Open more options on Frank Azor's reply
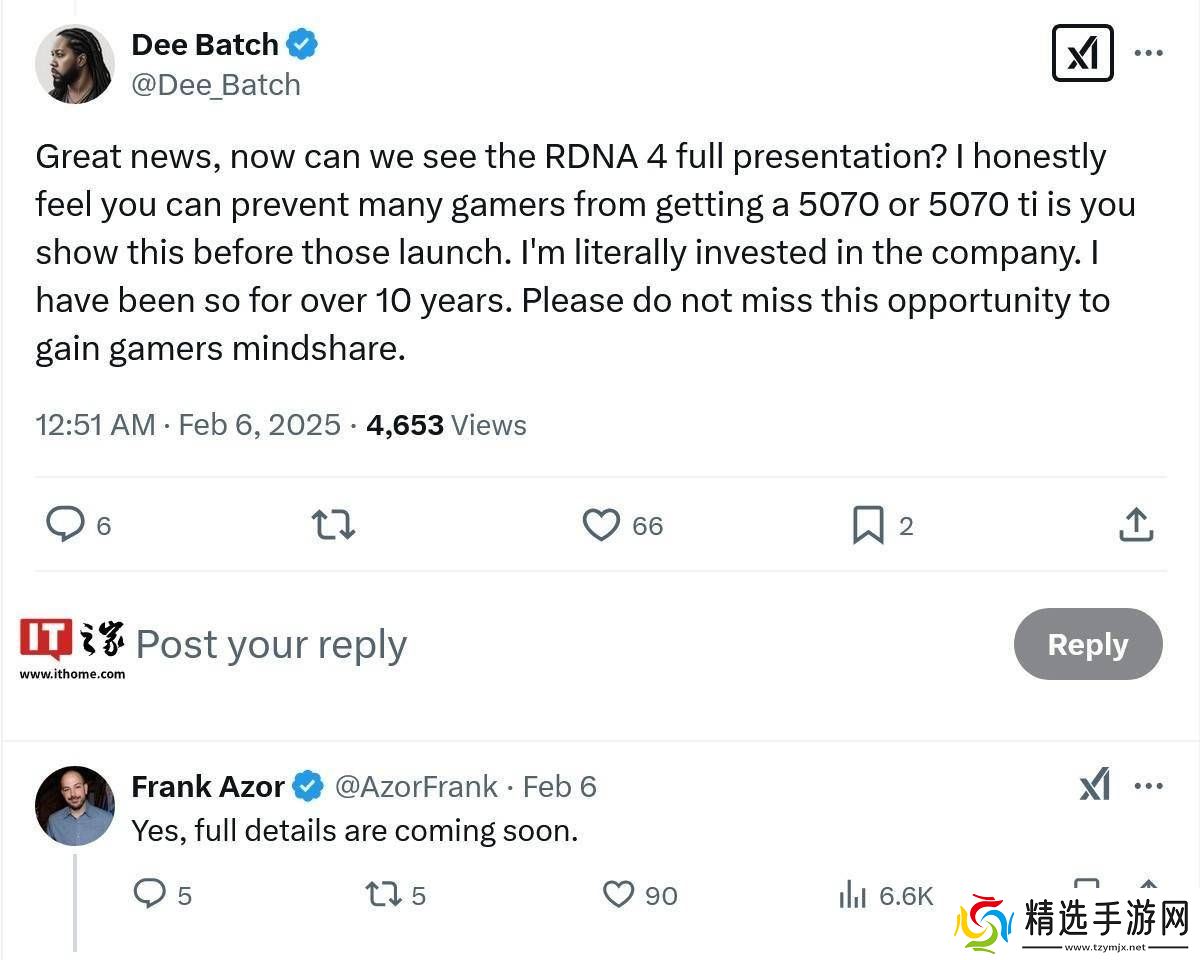 click(1149, 785)
